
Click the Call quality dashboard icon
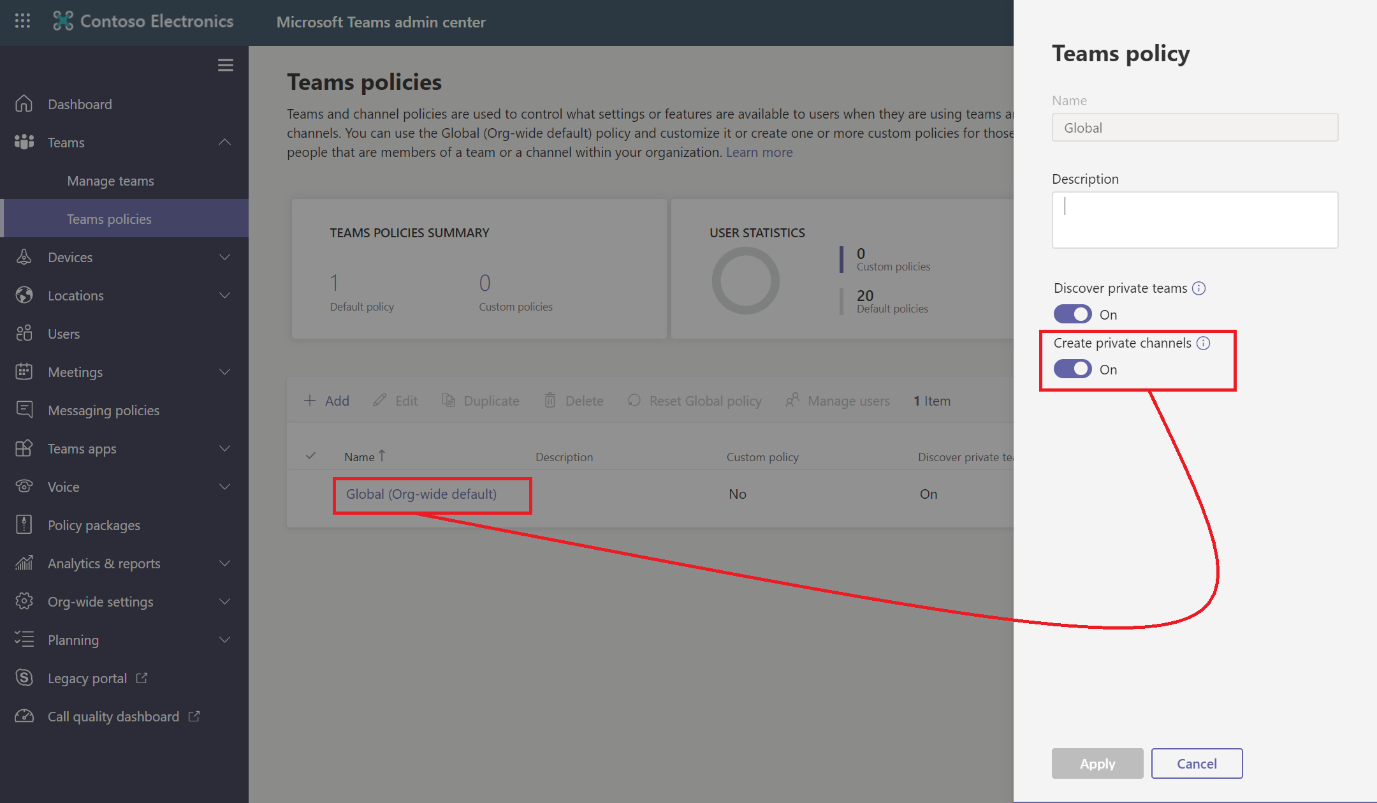24,716
